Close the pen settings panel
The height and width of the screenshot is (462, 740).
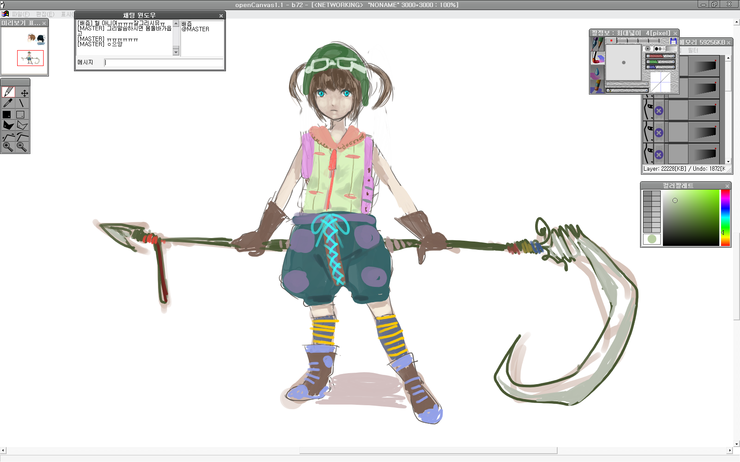point(675,33)
